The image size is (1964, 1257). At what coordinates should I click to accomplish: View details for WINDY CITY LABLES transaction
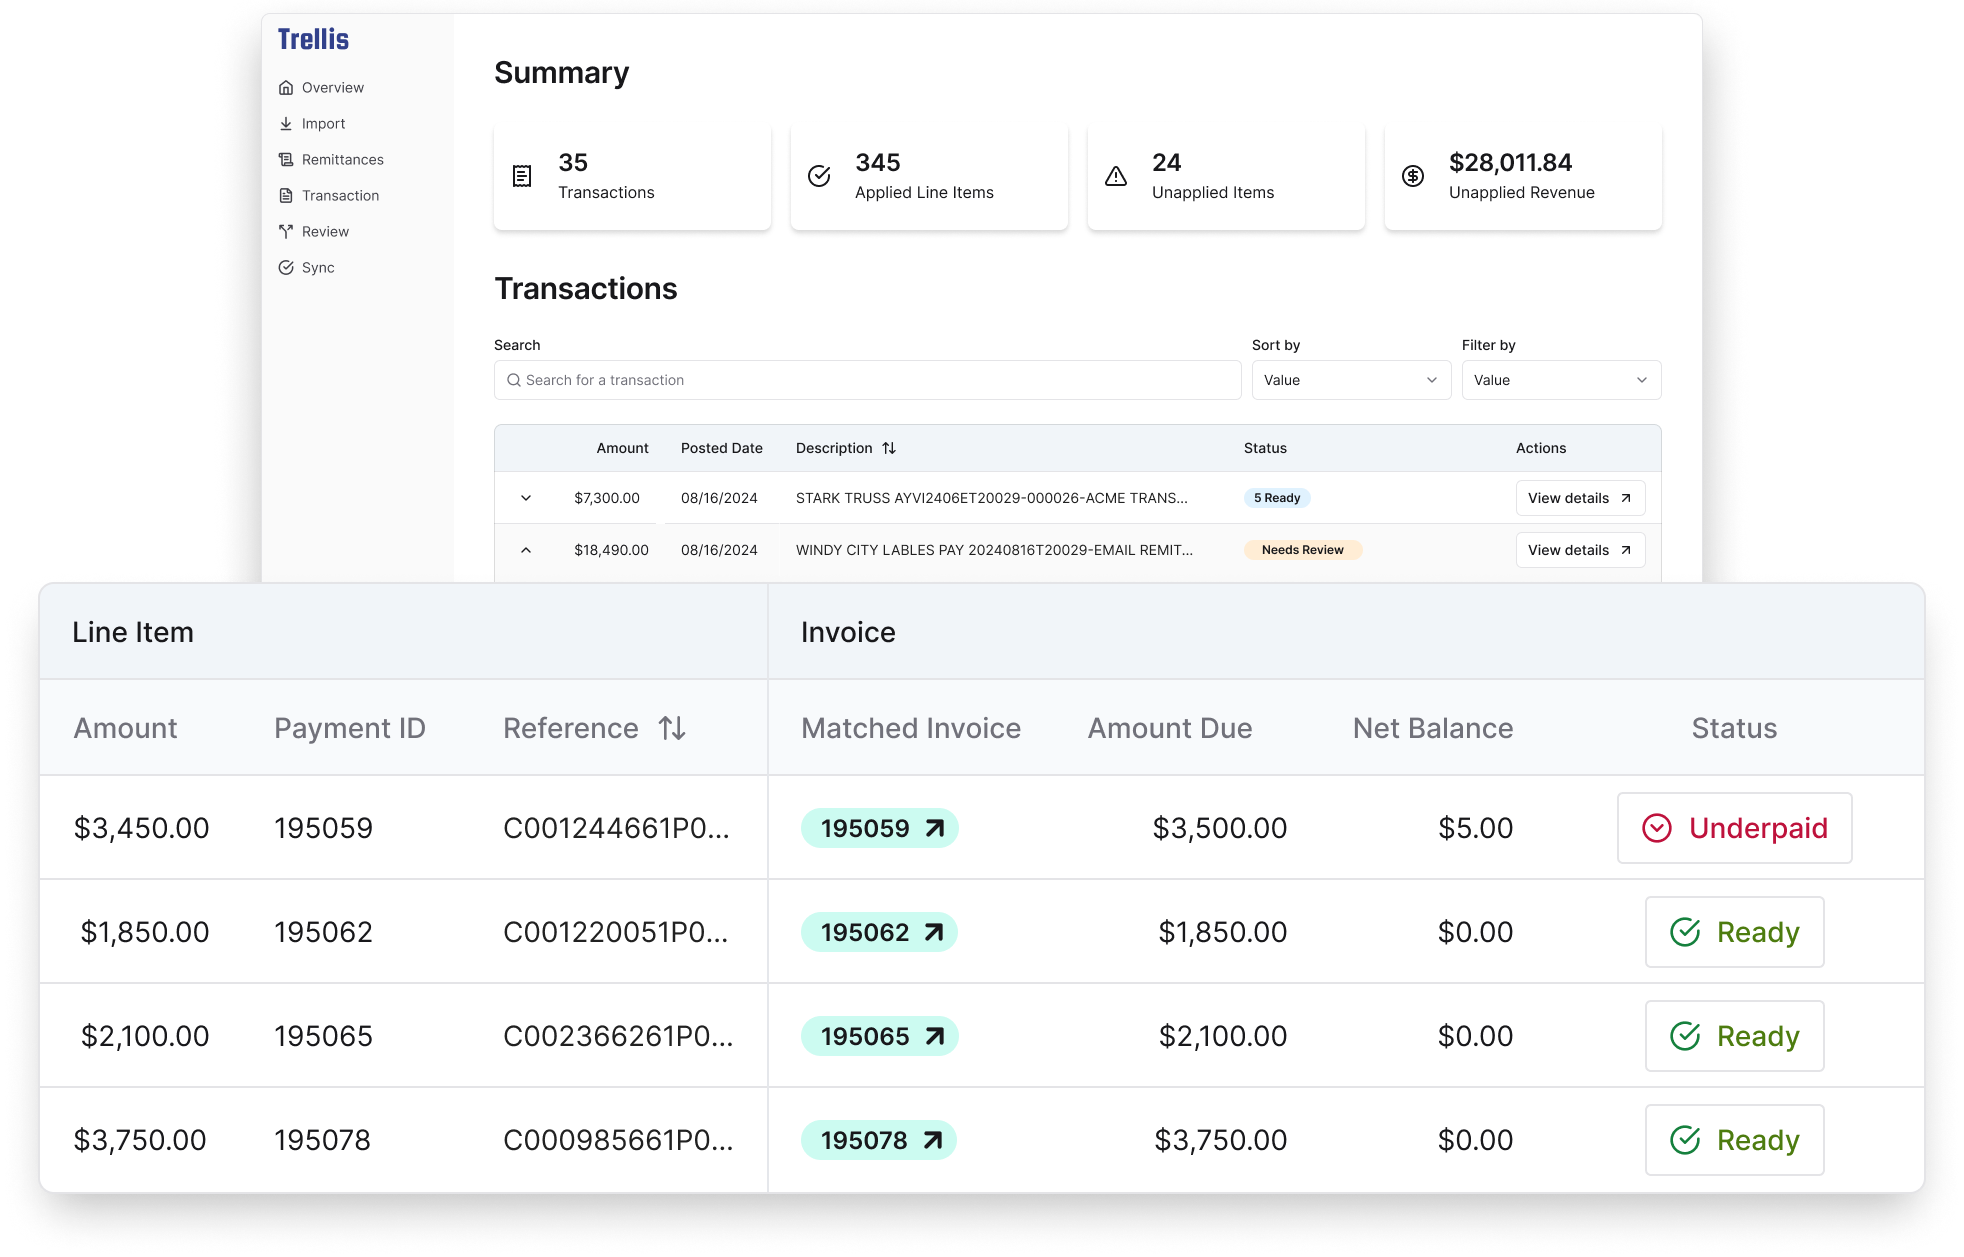click(x=1580, y=551)
